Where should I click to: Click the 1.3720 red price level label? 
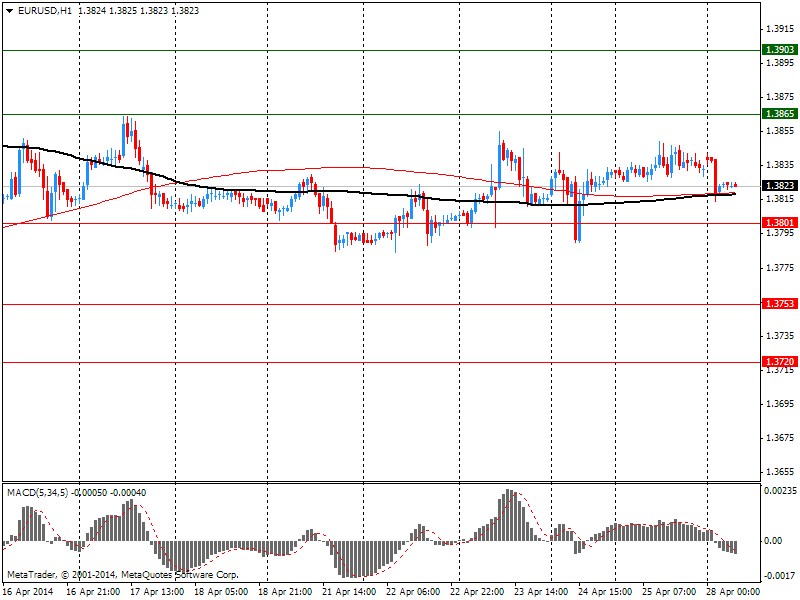click(780, 361)
